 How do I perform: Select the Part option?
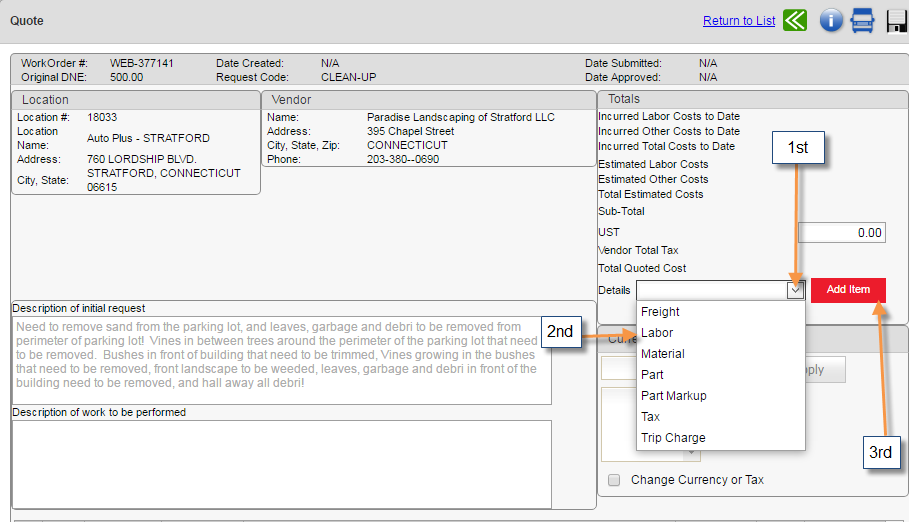[x=652, y=375]
